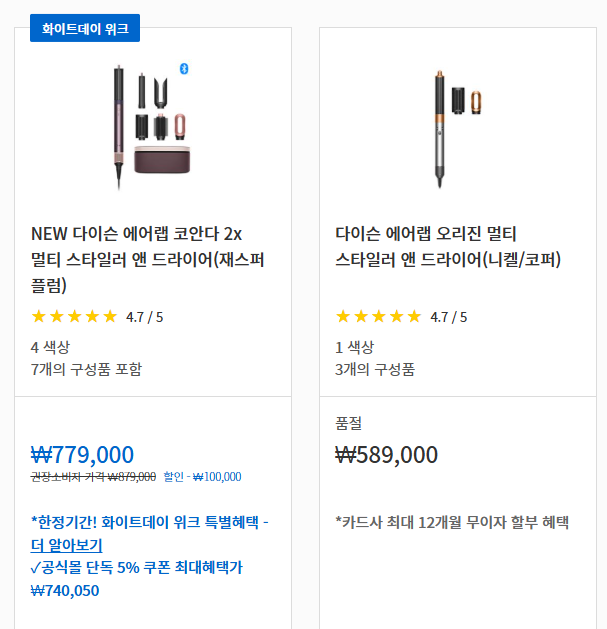Click star rating of Coanda 2x product
Image resolution: width=607 pixels, height=629 pixels.
pyautogui.click(x=75, y=317)
